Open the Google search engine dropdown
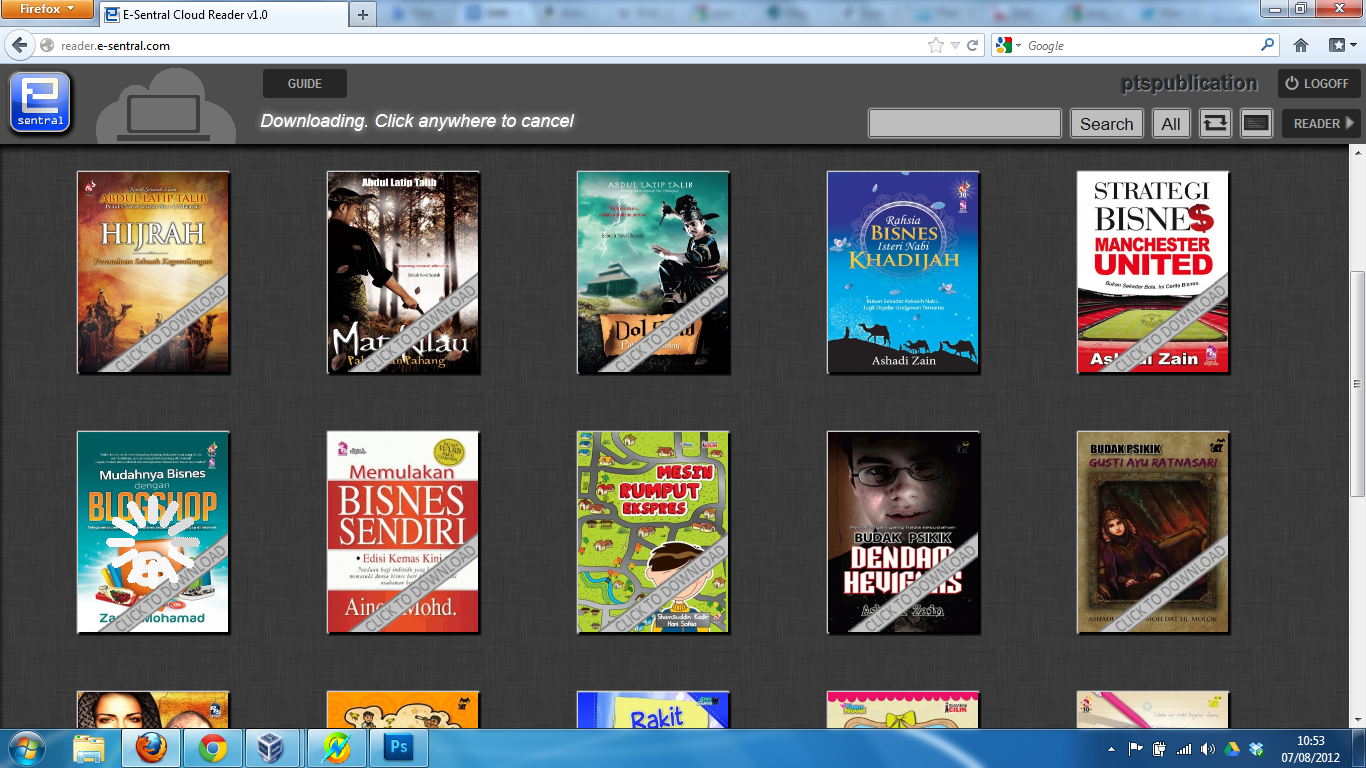Viewport: 1366px width, 768px height. 1006,45
